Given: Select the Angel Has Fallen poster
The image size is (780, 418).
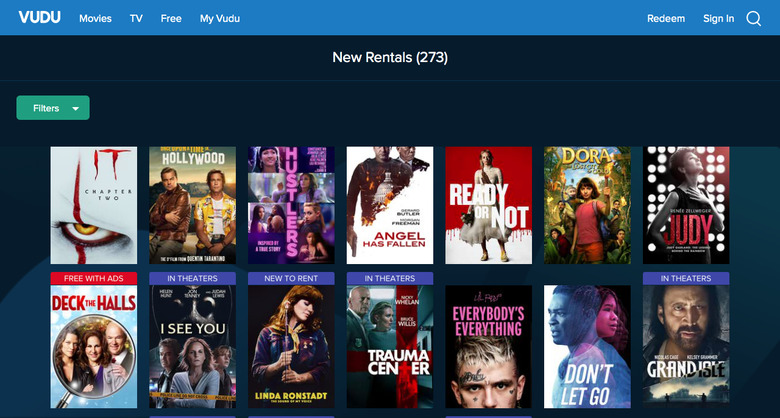Looking at the screenshot, I should click(390, 205).
